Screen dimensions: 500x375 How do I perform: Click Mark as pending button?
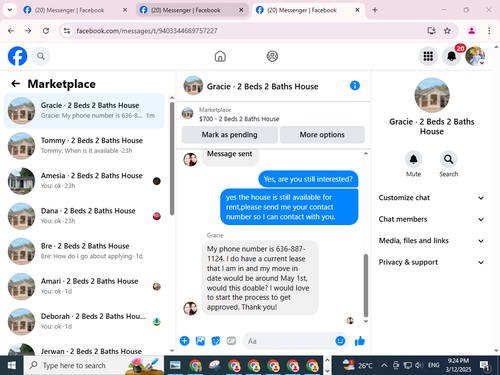(229, 135)
